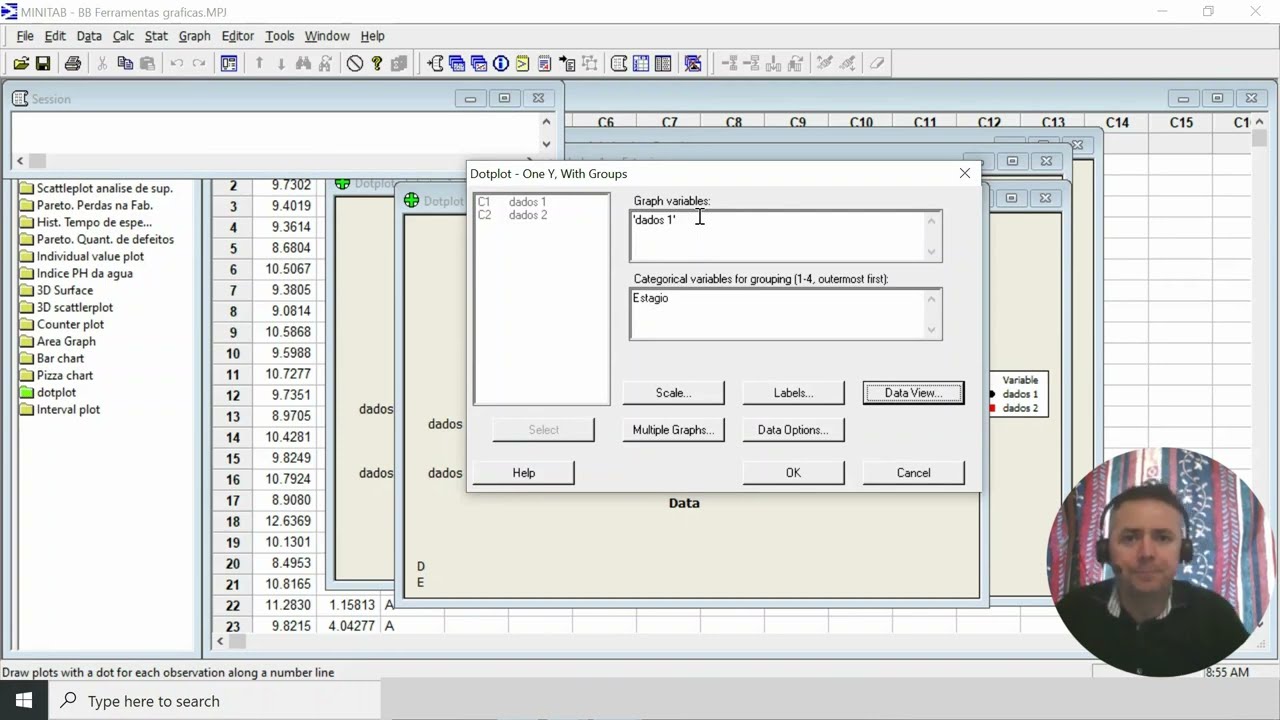Viewport: 1280px width, 720px height.
Task: Open Help via the question mark icon
Action: 377,63
